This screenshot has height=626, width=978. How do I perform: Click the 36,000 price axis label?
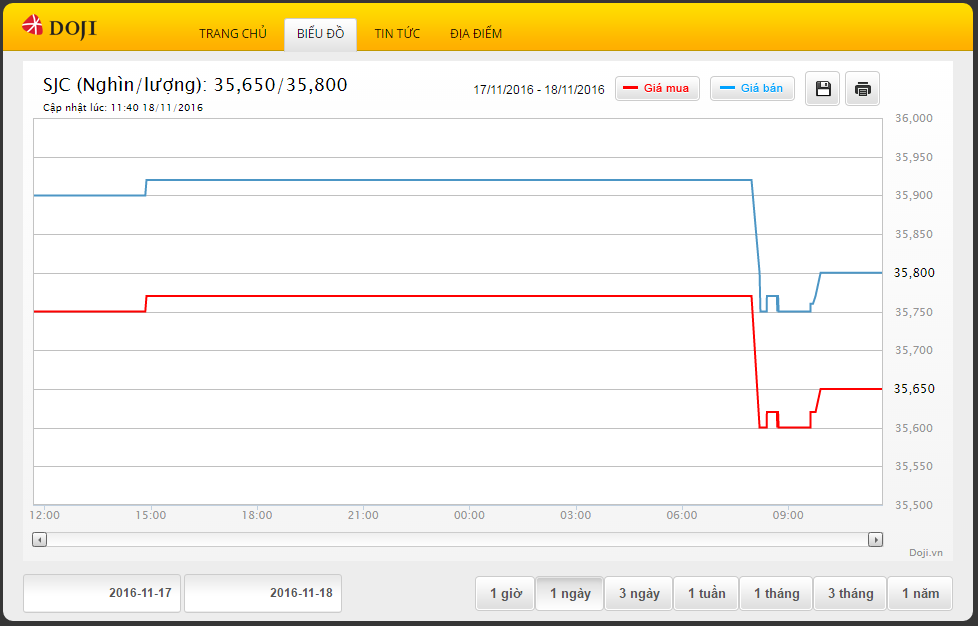point(914,118)
